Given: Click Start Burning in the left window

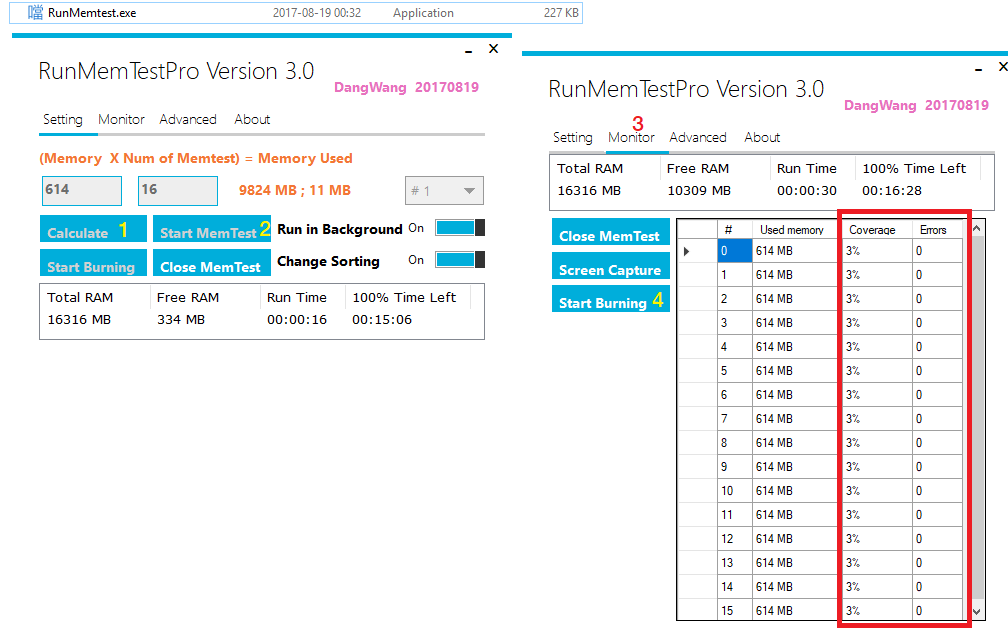Looking at the screenshot, I should coord(93,263).
